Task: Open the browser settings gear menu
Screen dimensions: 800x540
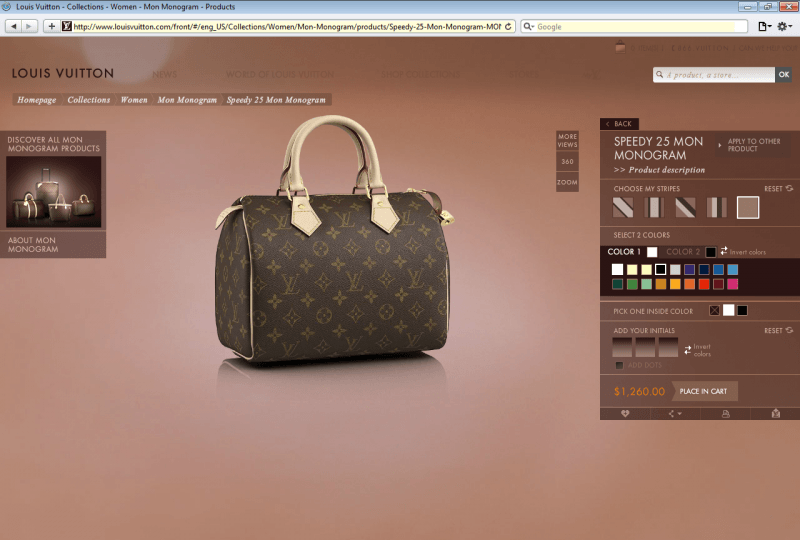Action: (x=784, y=27)
